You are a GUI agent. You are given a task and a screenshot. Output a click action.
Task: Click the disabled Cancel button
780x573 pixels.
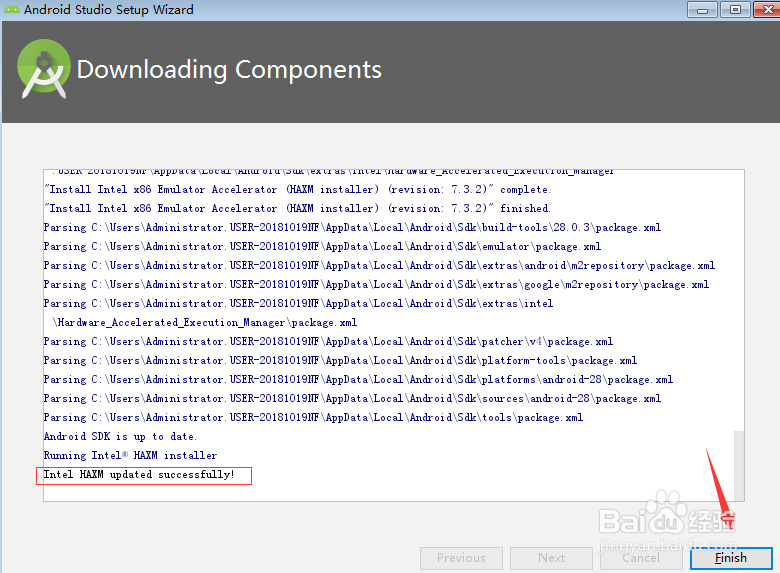641,558
